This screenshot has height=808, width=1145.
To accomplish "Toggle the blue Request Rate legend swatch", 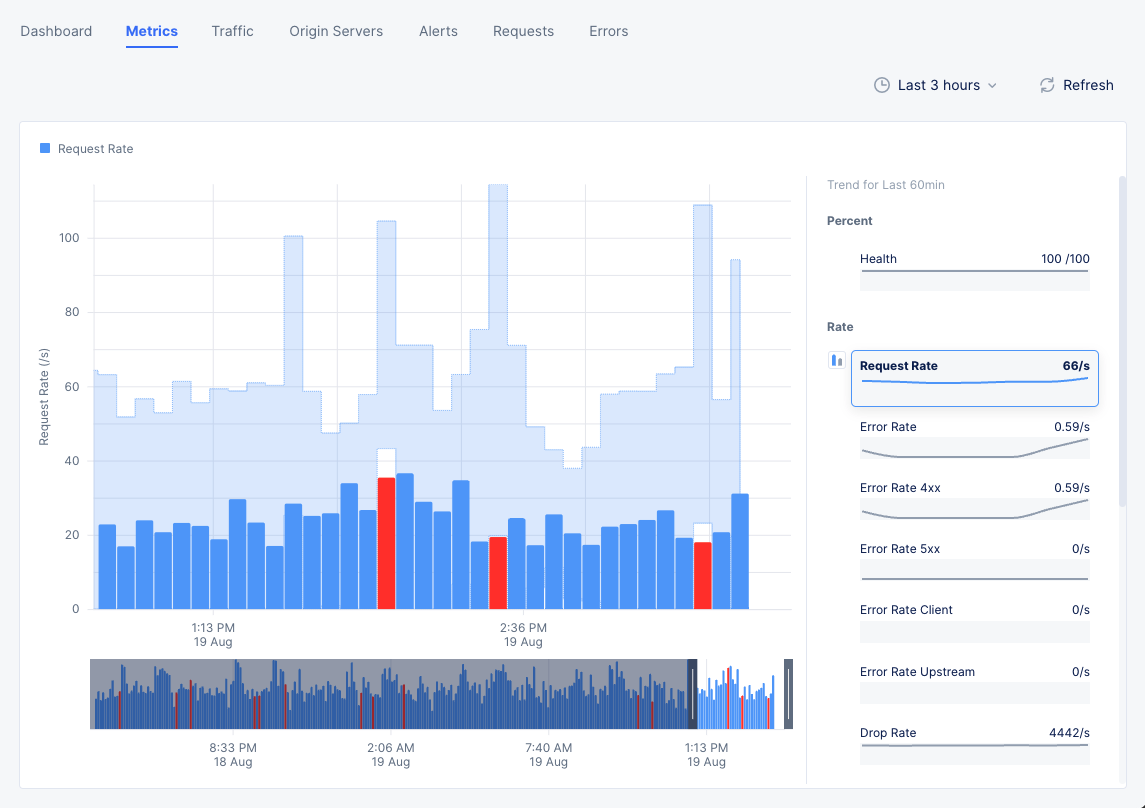I will [x=44, y=148].
